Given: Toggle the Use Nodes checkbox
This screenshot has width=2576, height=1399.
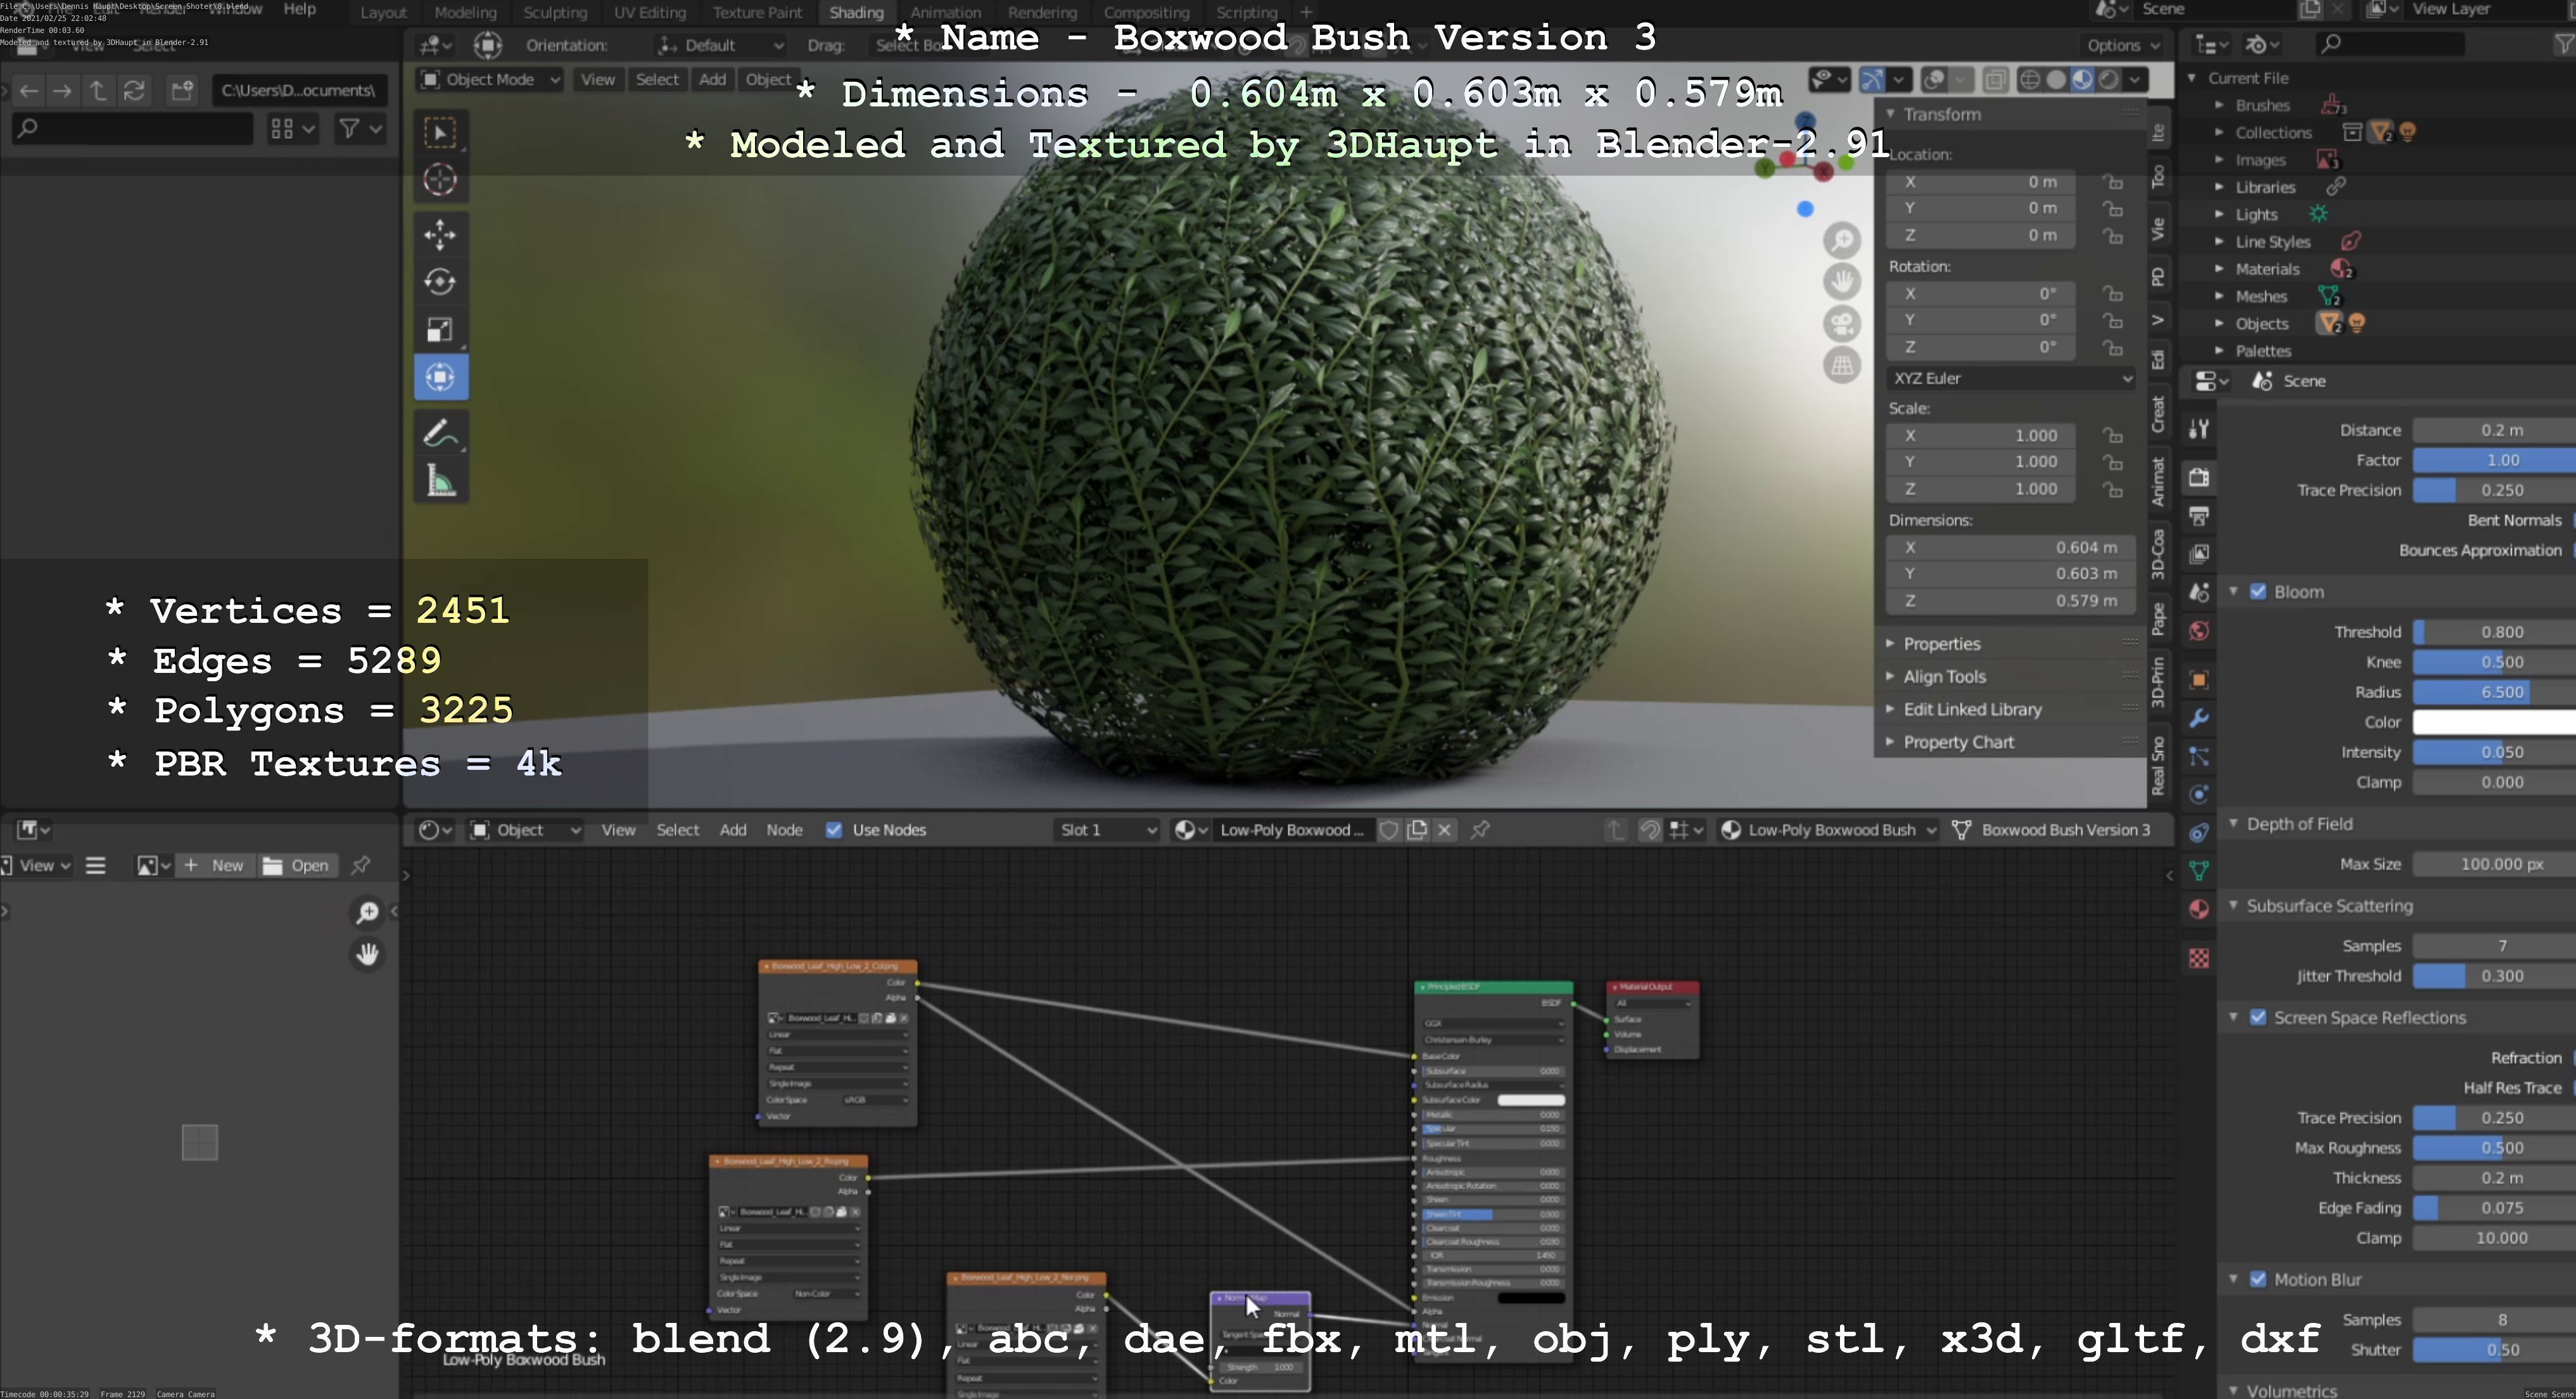Looking at the screenshot, I should click(833, 830).
